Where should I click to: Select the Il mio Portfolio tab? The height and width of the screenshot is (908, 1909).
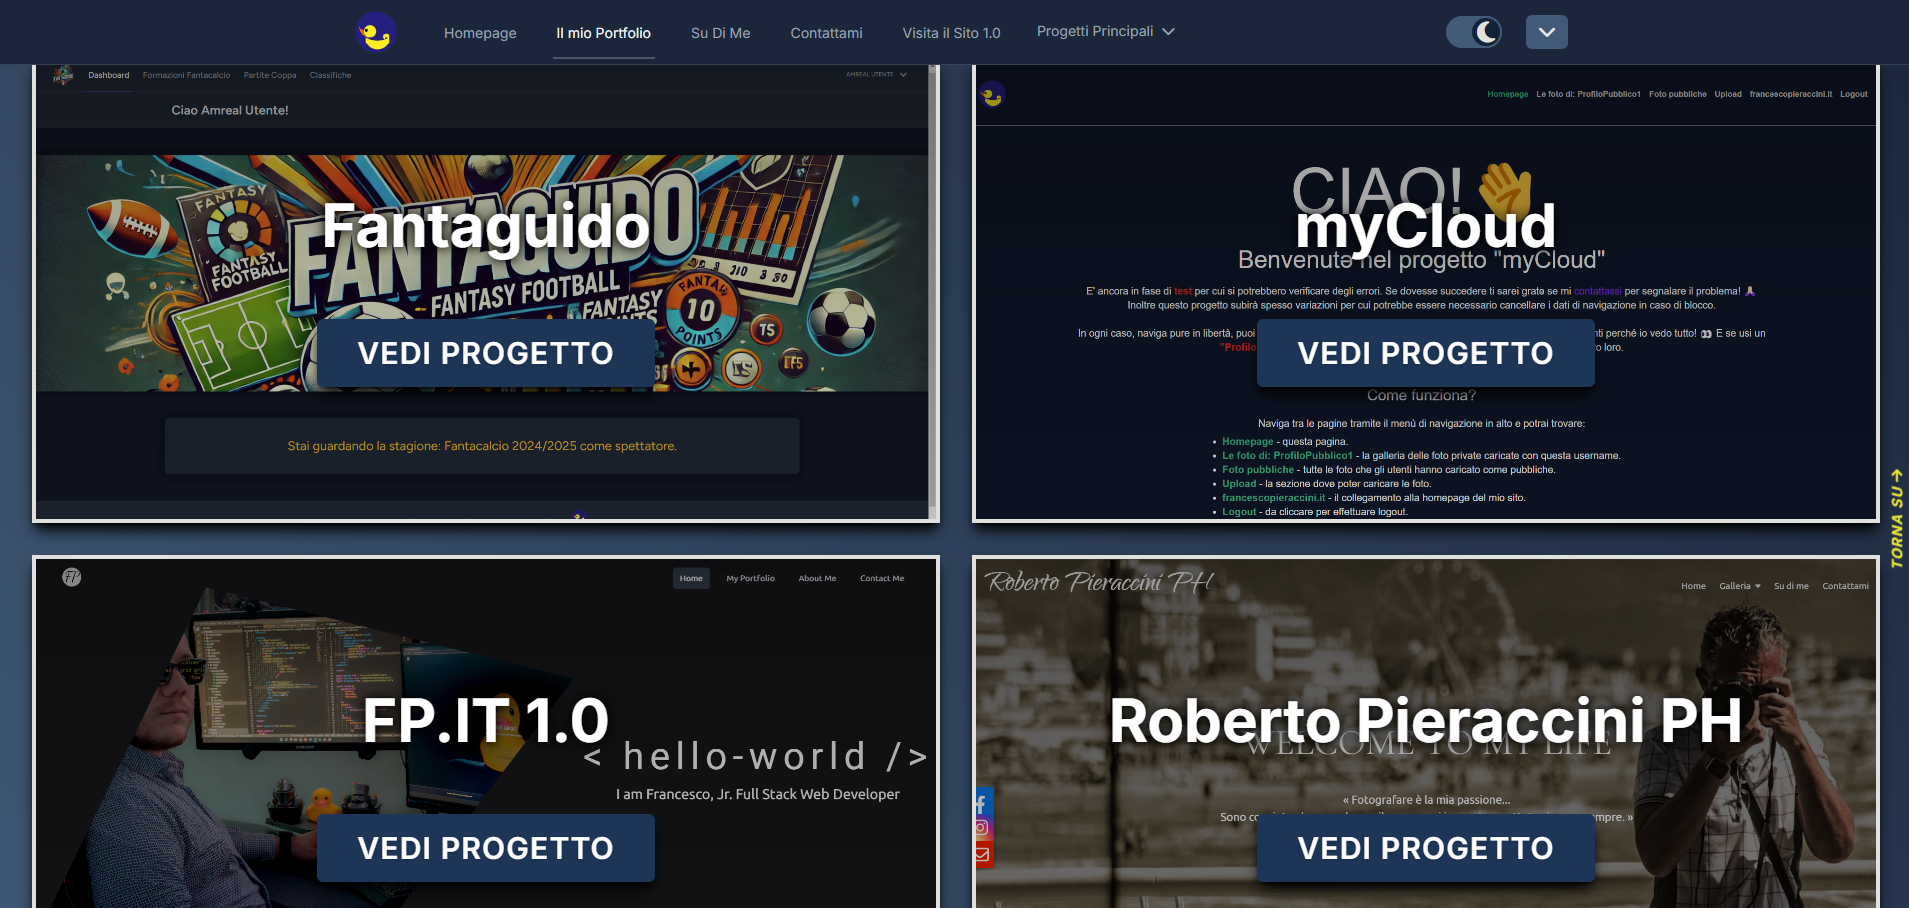pyautogui.click(x=604, y=33)
